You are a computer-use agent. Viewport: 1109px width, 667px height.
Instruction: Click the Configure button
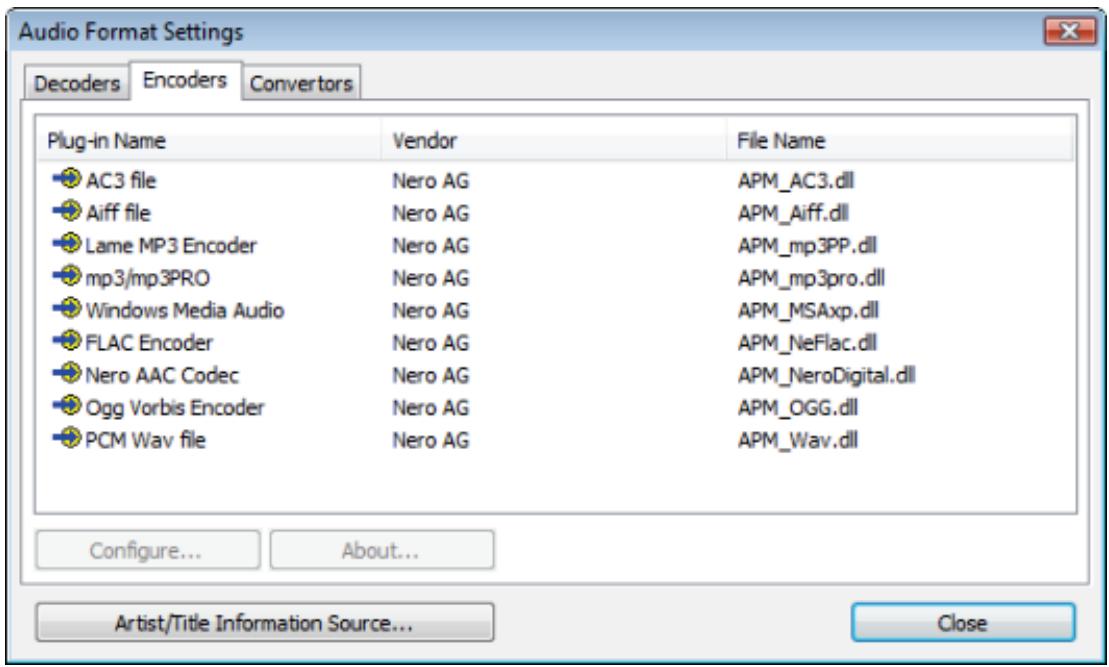point(147,550)
